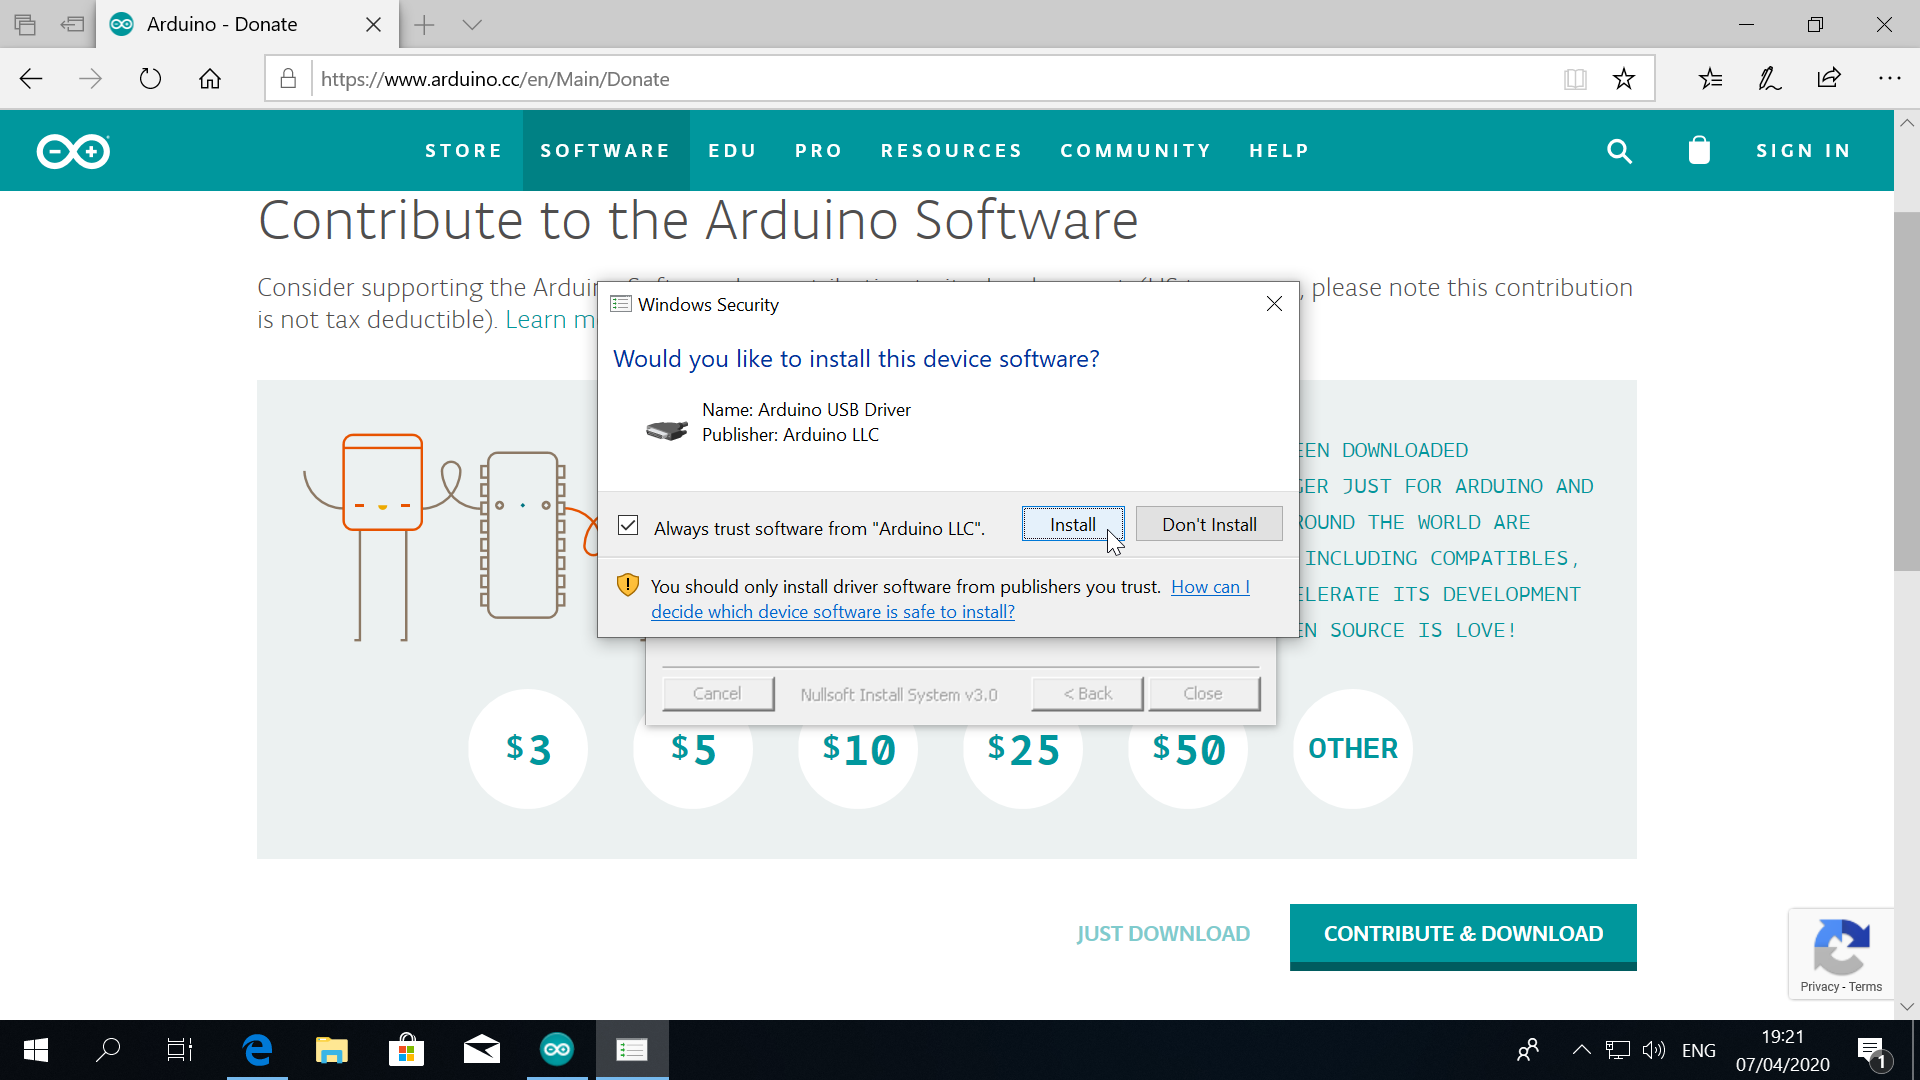Click the Arduino logo in the site header
The width and height of the screenshot is (1920, 1080).
tap(73, 151)
